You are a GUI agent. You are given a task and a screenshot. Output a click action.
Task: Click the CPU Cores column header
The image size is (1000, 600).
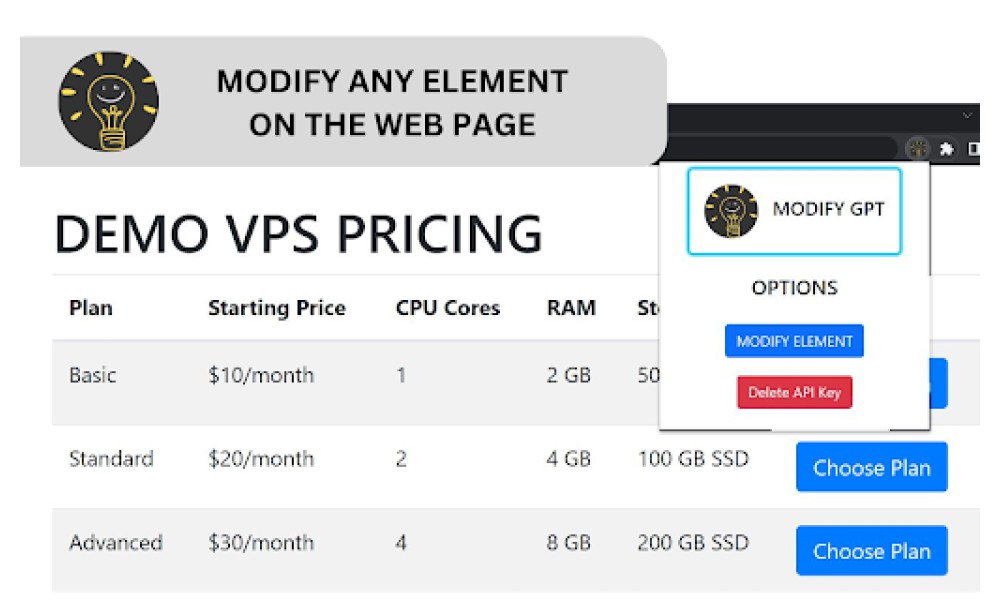pyautogui.click(x=448, y=308)
